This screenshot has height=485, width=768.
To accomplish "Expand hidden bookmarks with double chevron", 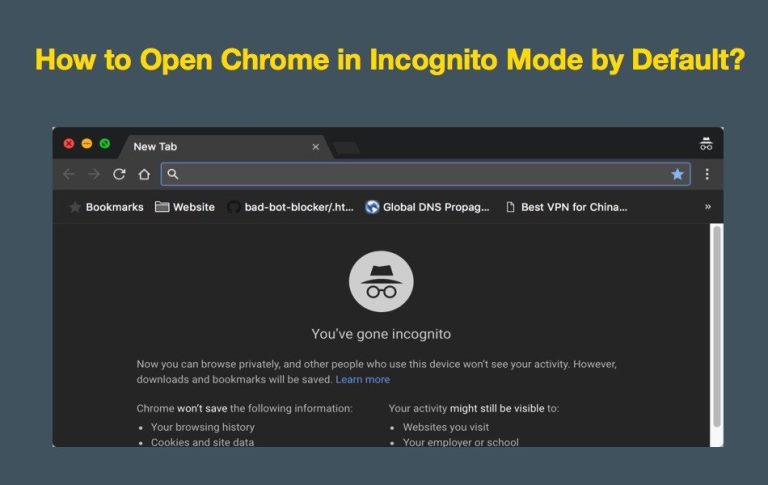I will (708, 206).
